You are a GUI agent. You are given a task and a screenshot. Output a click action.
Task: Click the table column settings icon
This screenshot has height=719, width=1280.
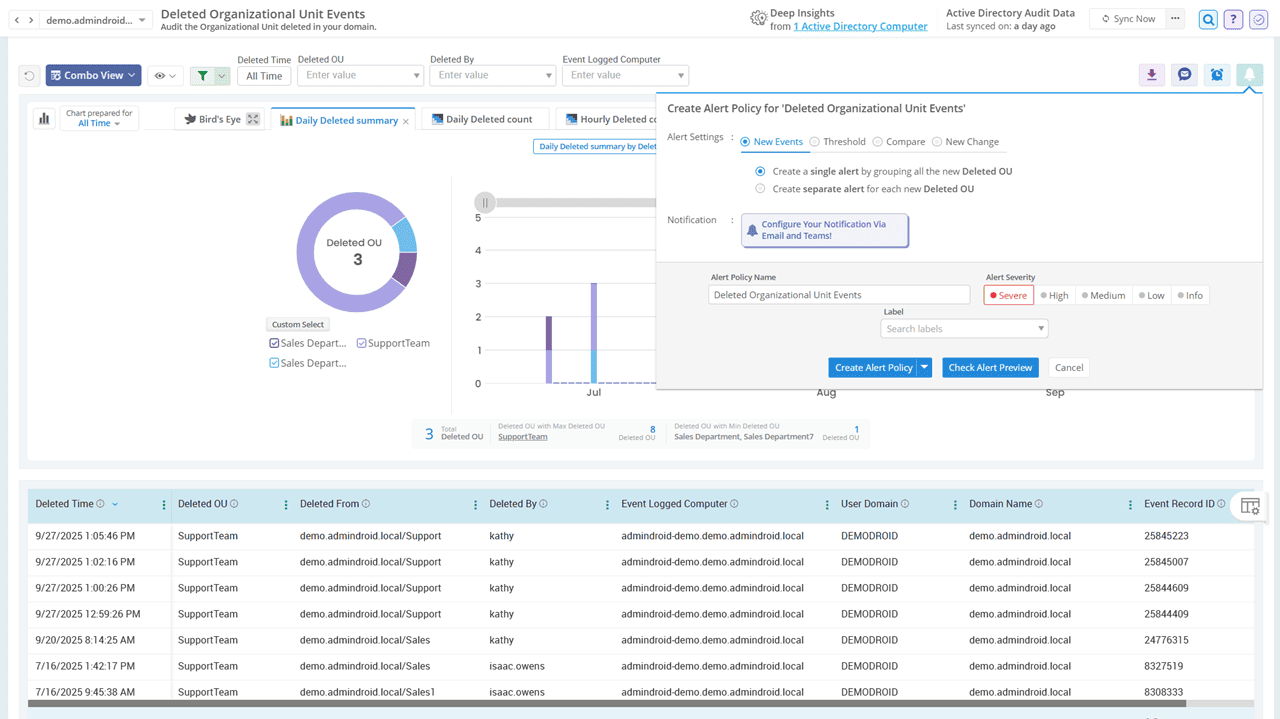tap(1250, 506)
